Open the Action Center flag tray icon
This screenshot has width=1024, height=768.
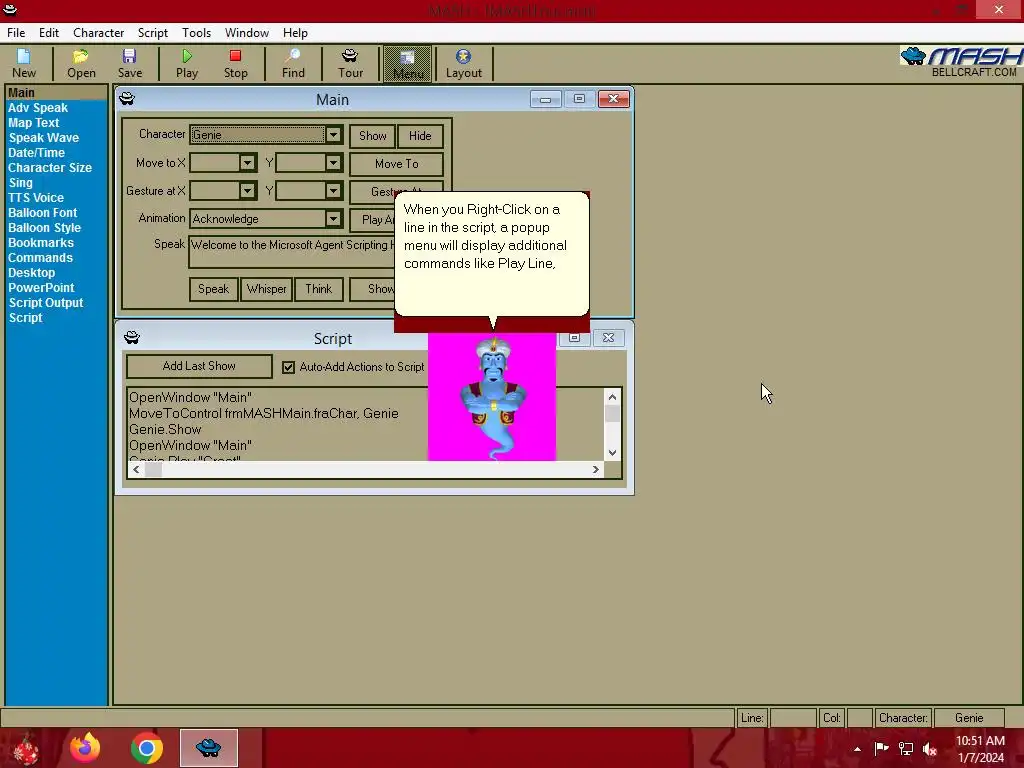882,749
